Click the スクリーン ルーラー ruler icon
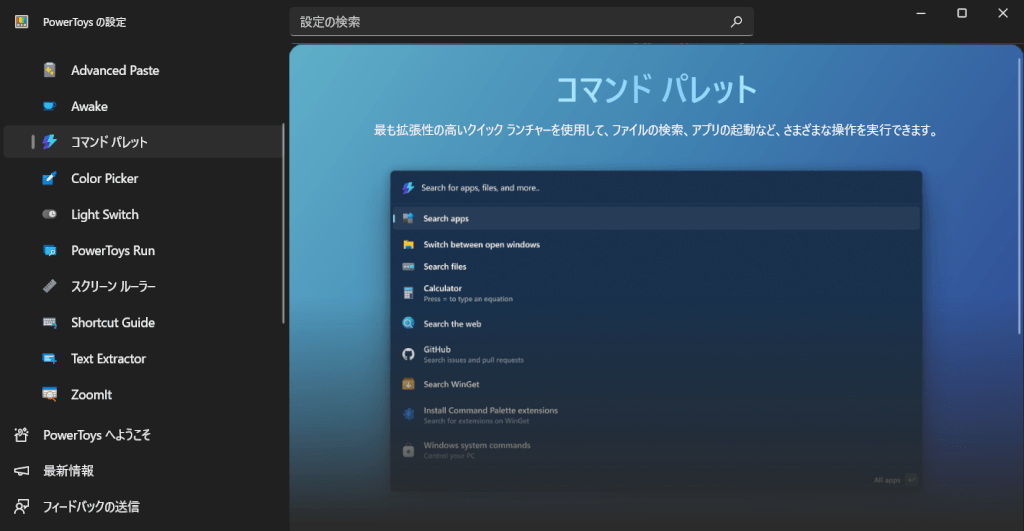The image size is (1024, 531). (50, 286)
